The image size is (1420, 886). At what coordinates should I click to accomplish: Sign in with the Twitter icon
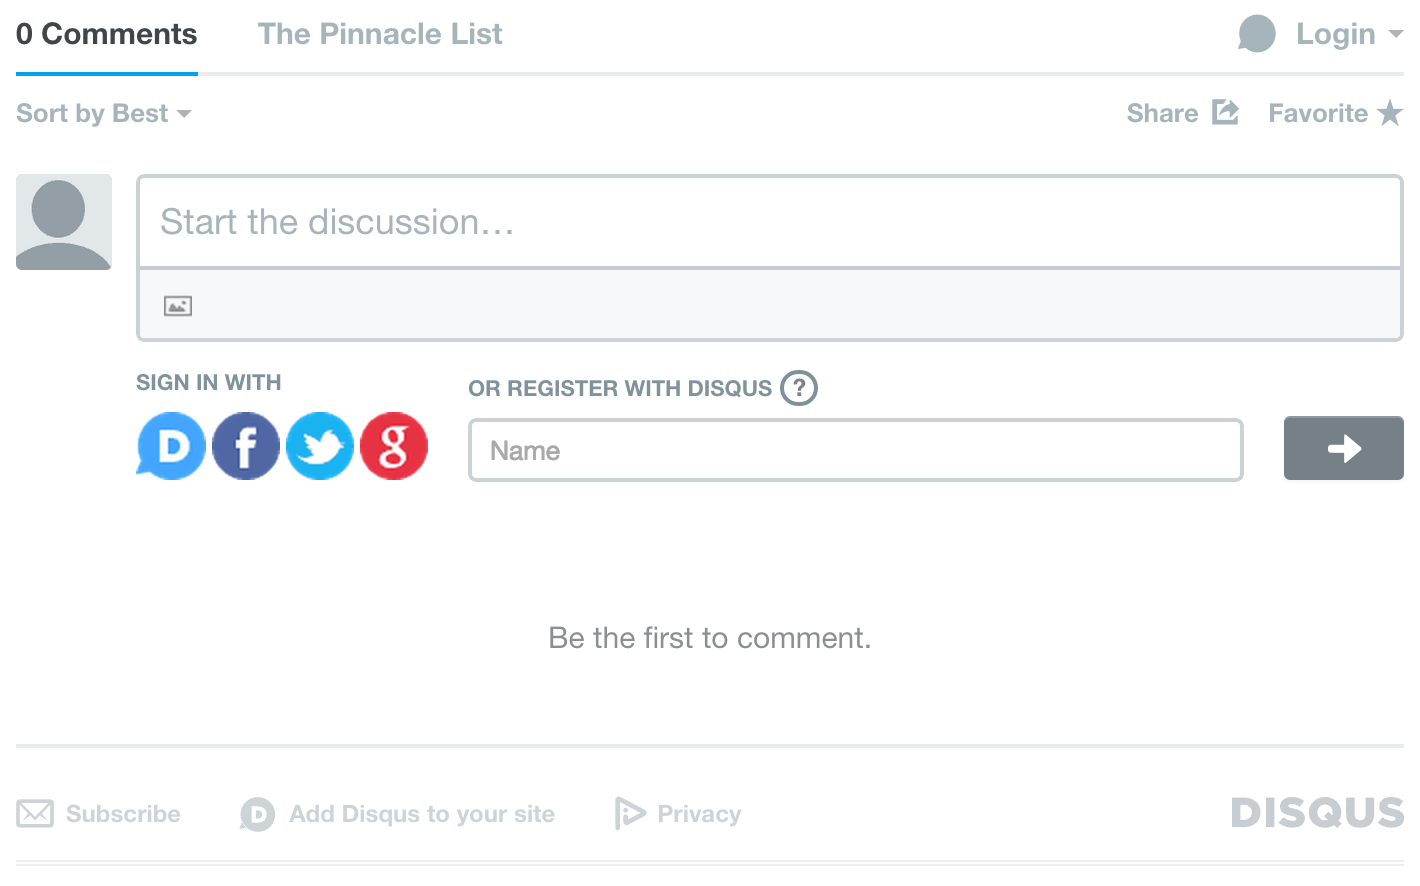[x=320, y=446]
